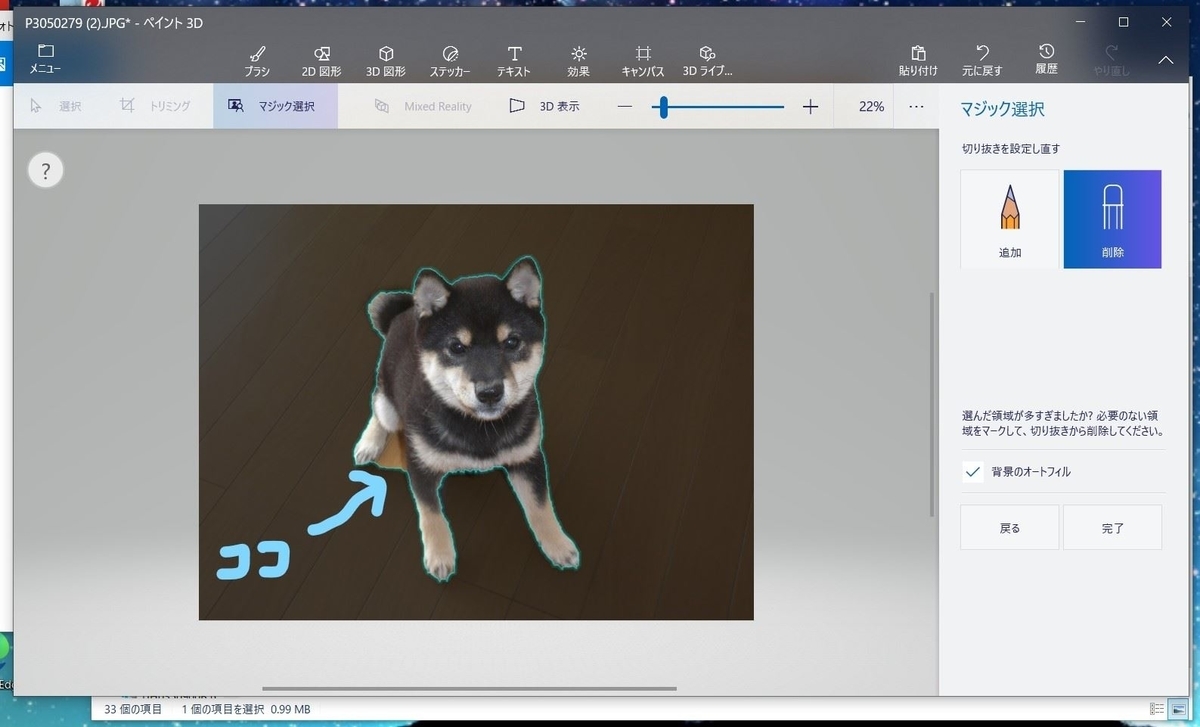Choose the 選択 select tool
This screenshot has width=1200, height=727.
pos(56,106)
